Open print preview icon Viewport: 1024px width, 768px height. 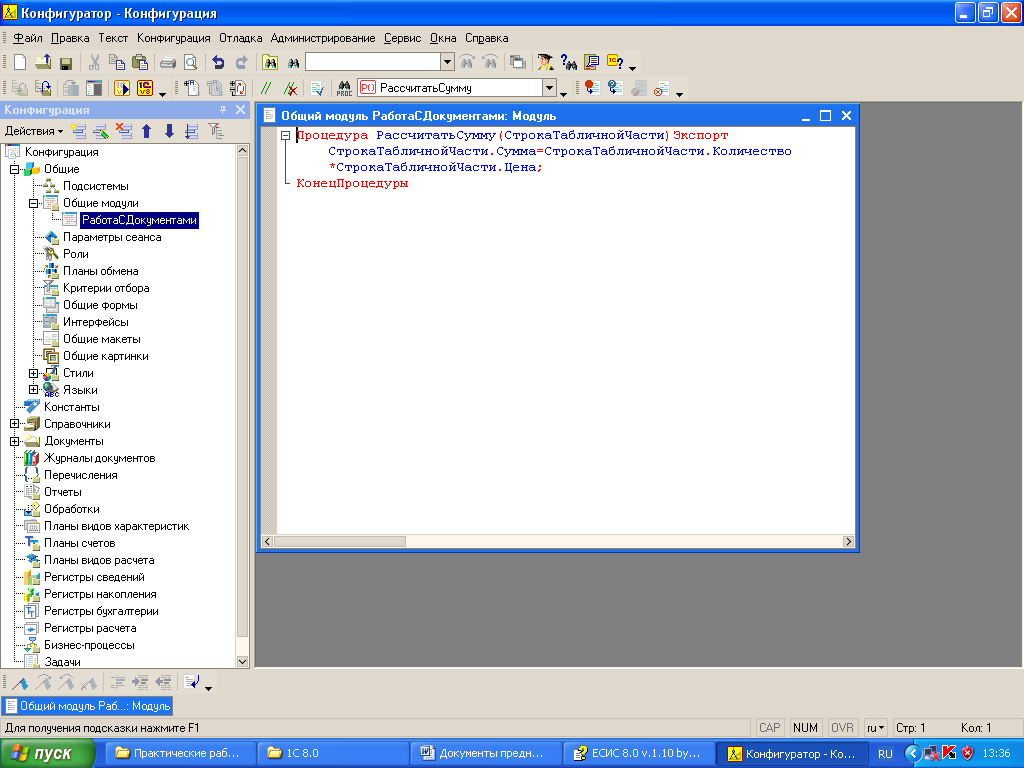tap(190, 62)
